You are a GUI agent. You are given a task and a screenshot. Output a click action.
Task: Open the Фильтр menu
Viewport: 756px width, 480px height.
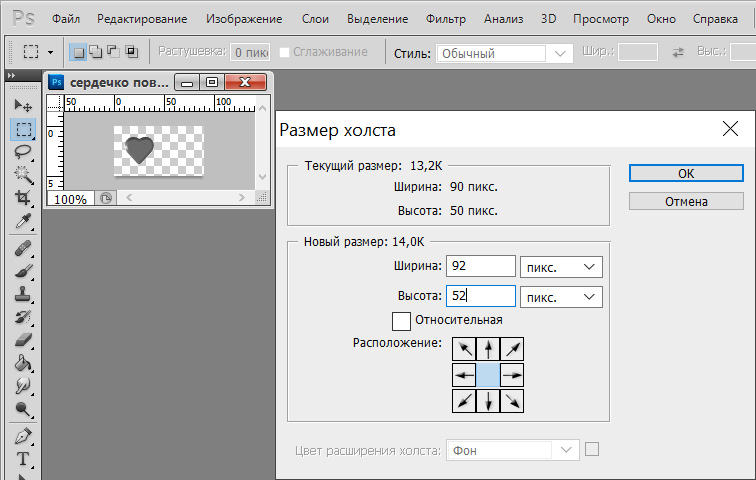tap(446, 19)
